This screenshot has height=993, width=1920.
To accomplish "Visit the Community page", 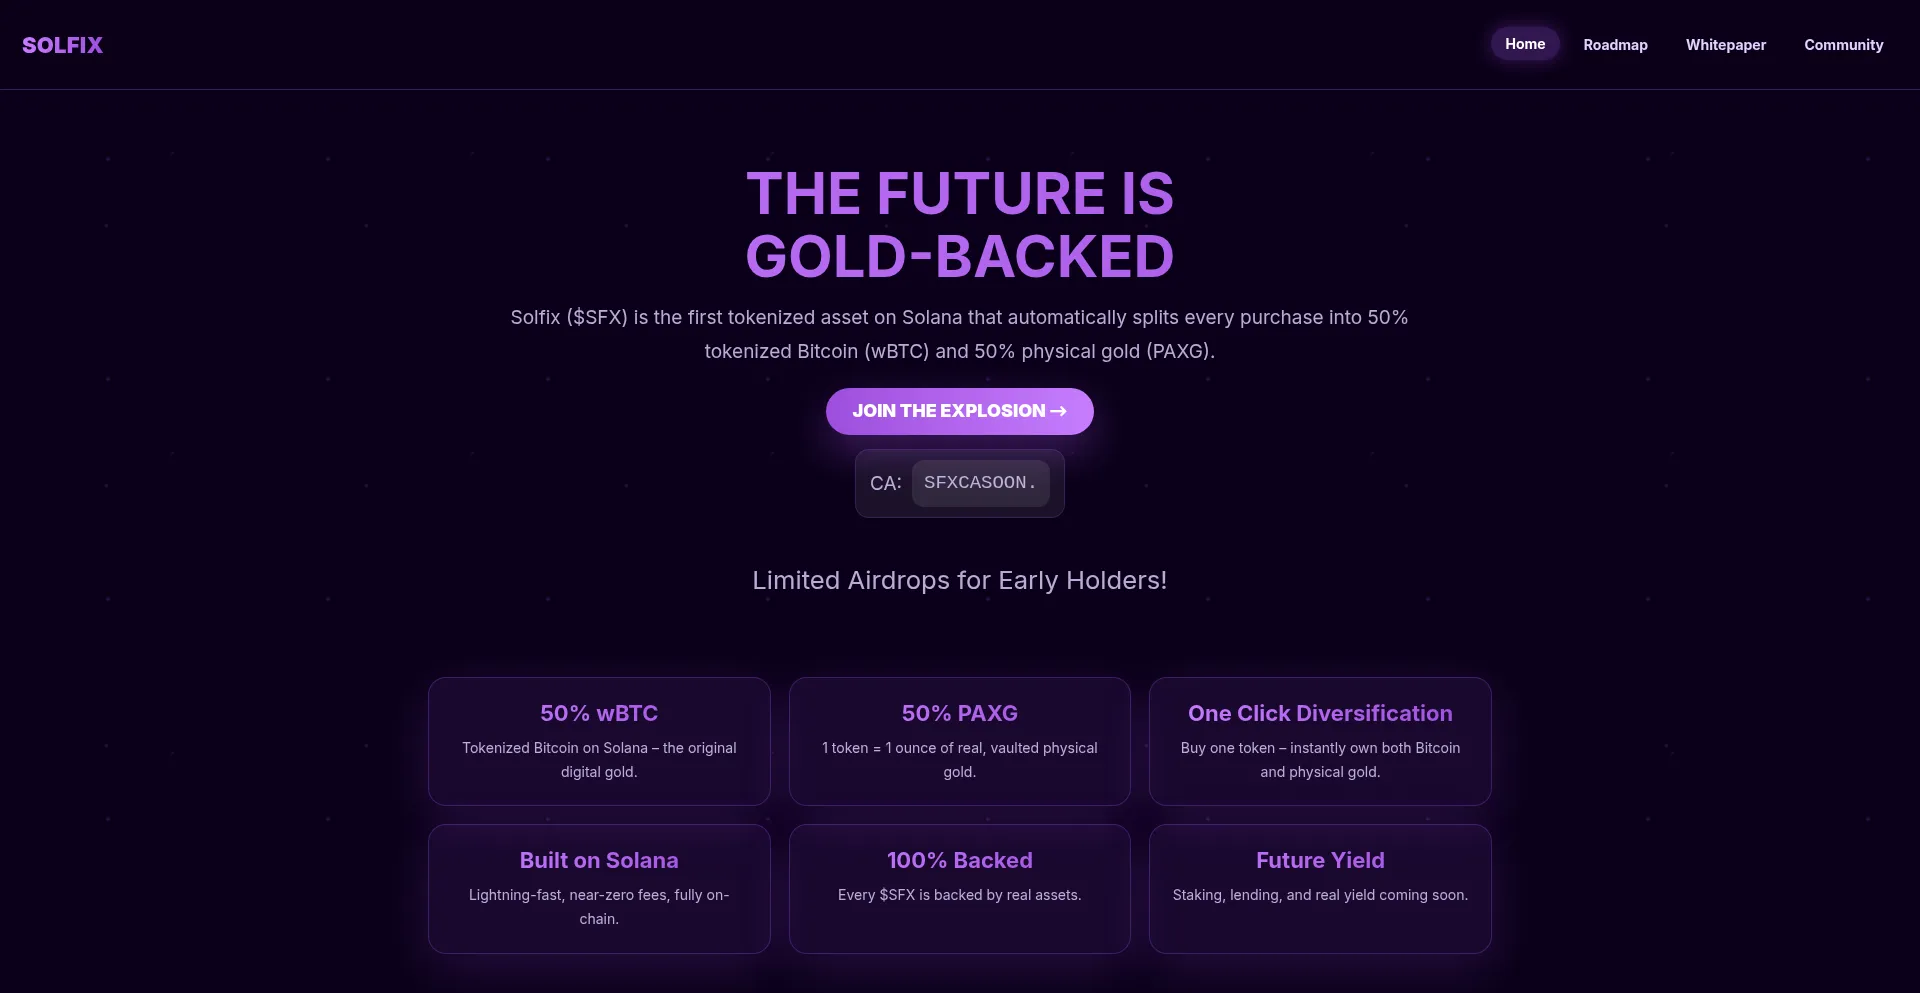I will (1843, 44).
